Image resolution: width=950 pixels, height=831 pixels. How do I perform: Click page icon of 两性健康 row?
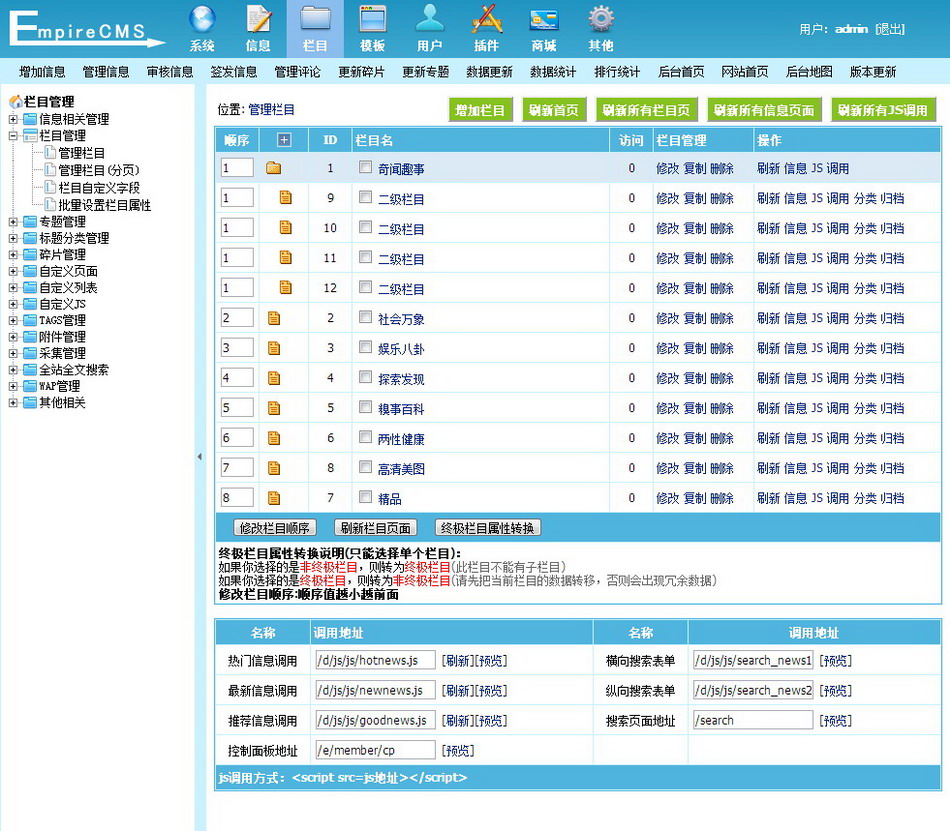coord(274,438)
